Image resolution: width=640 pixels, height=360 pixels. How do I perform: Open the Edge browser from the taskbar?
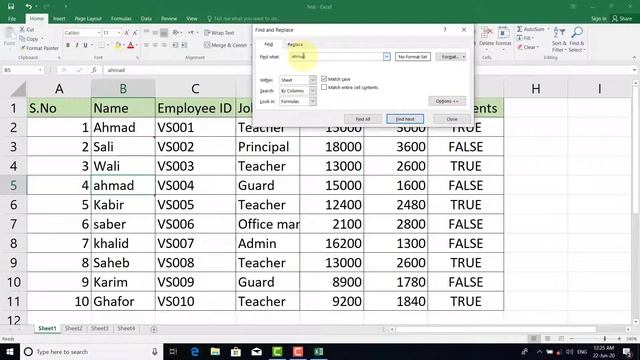pos(195,351)
